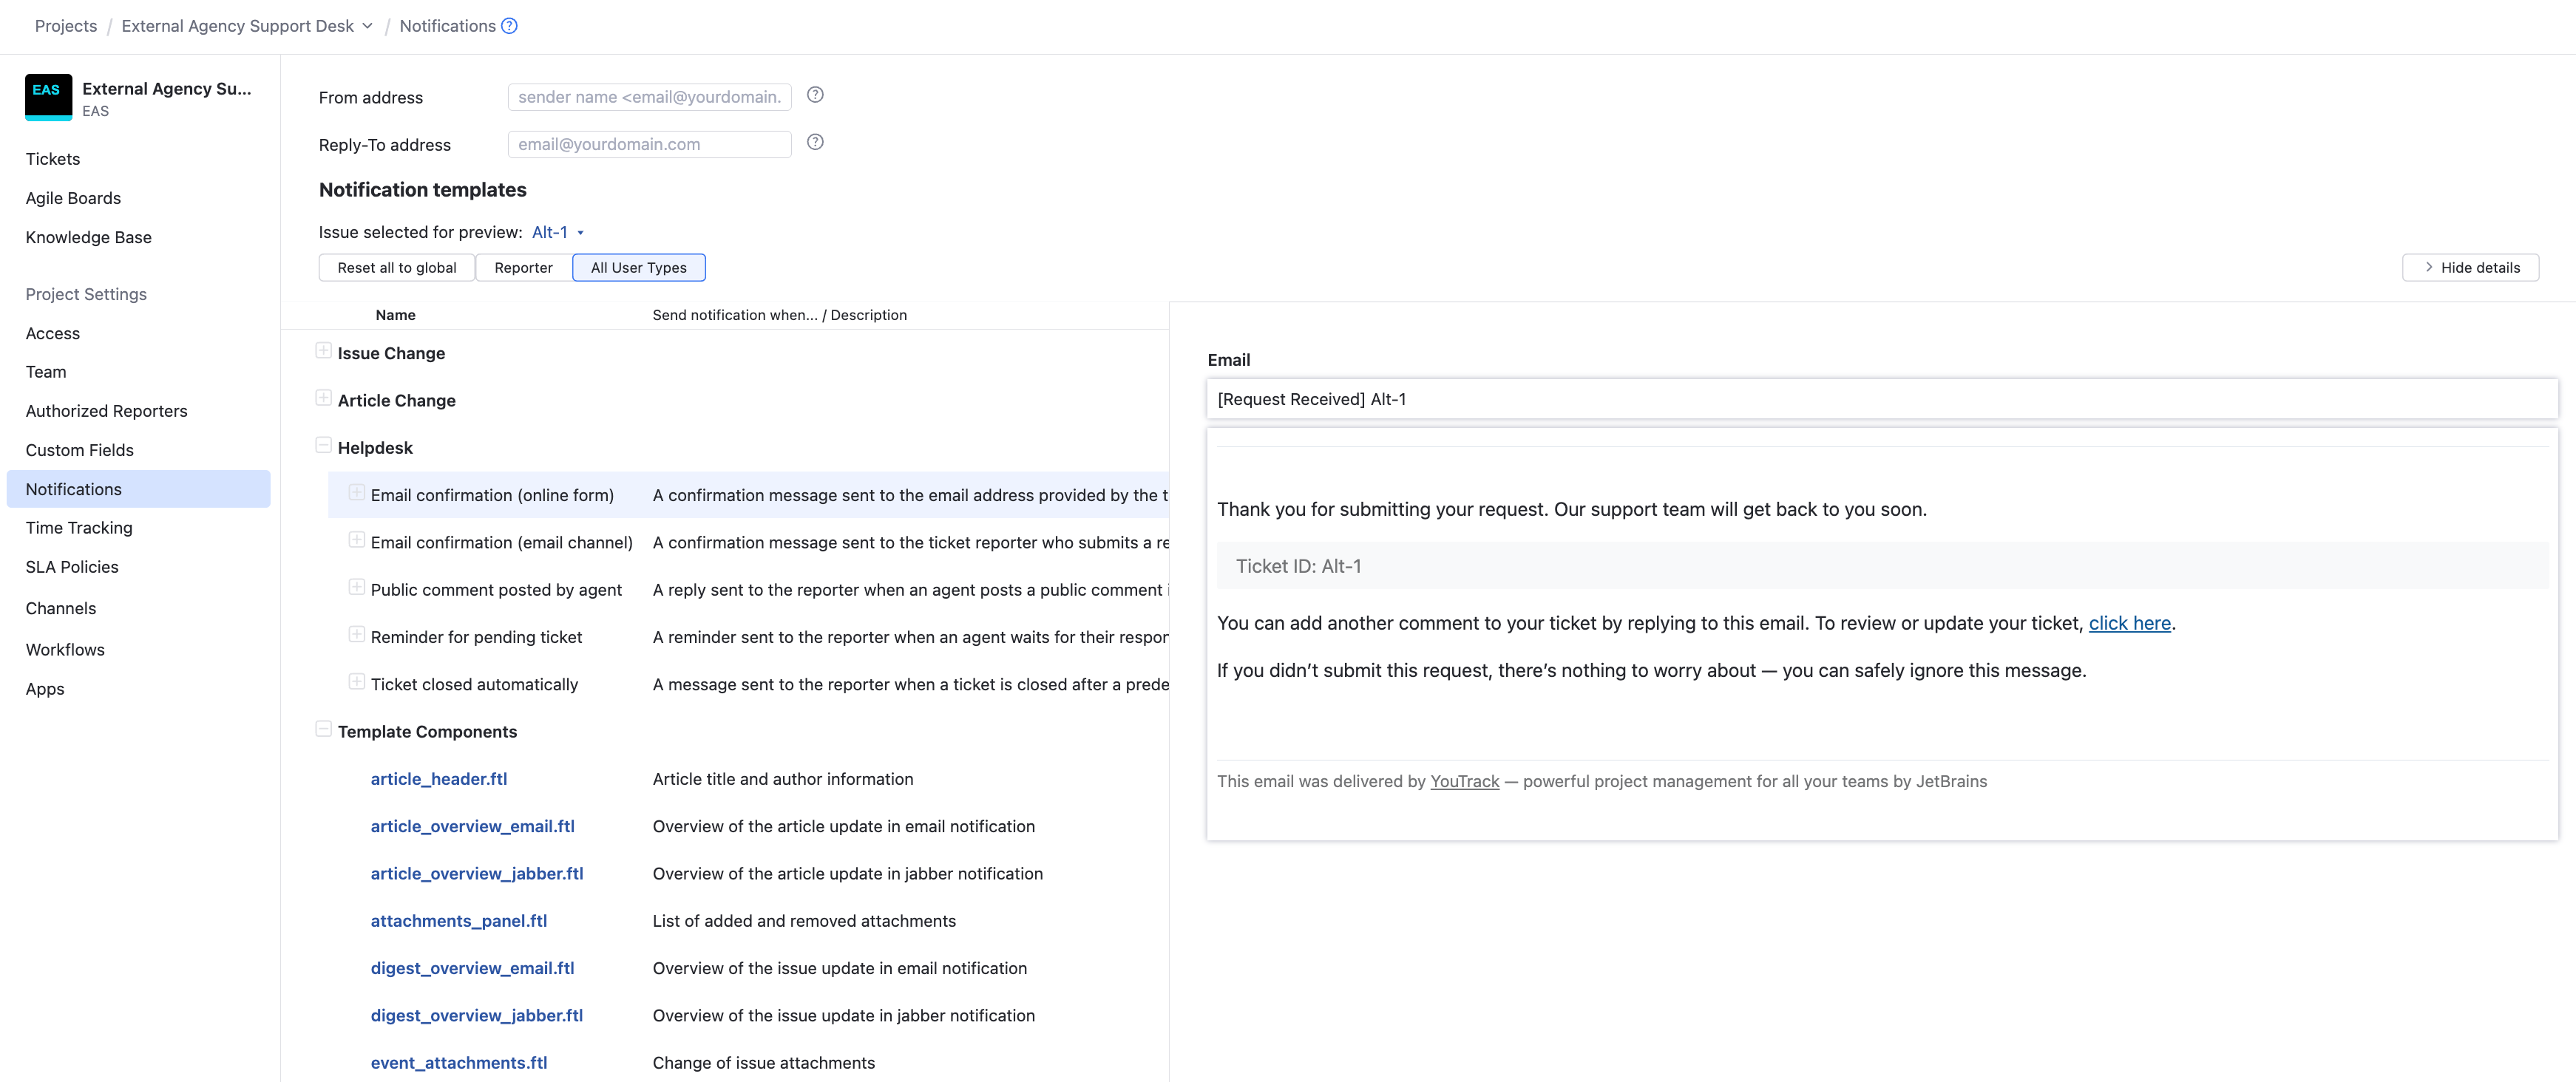Click Reset all to global
The image size is (2576, 1082).
[x=396, y=267]
